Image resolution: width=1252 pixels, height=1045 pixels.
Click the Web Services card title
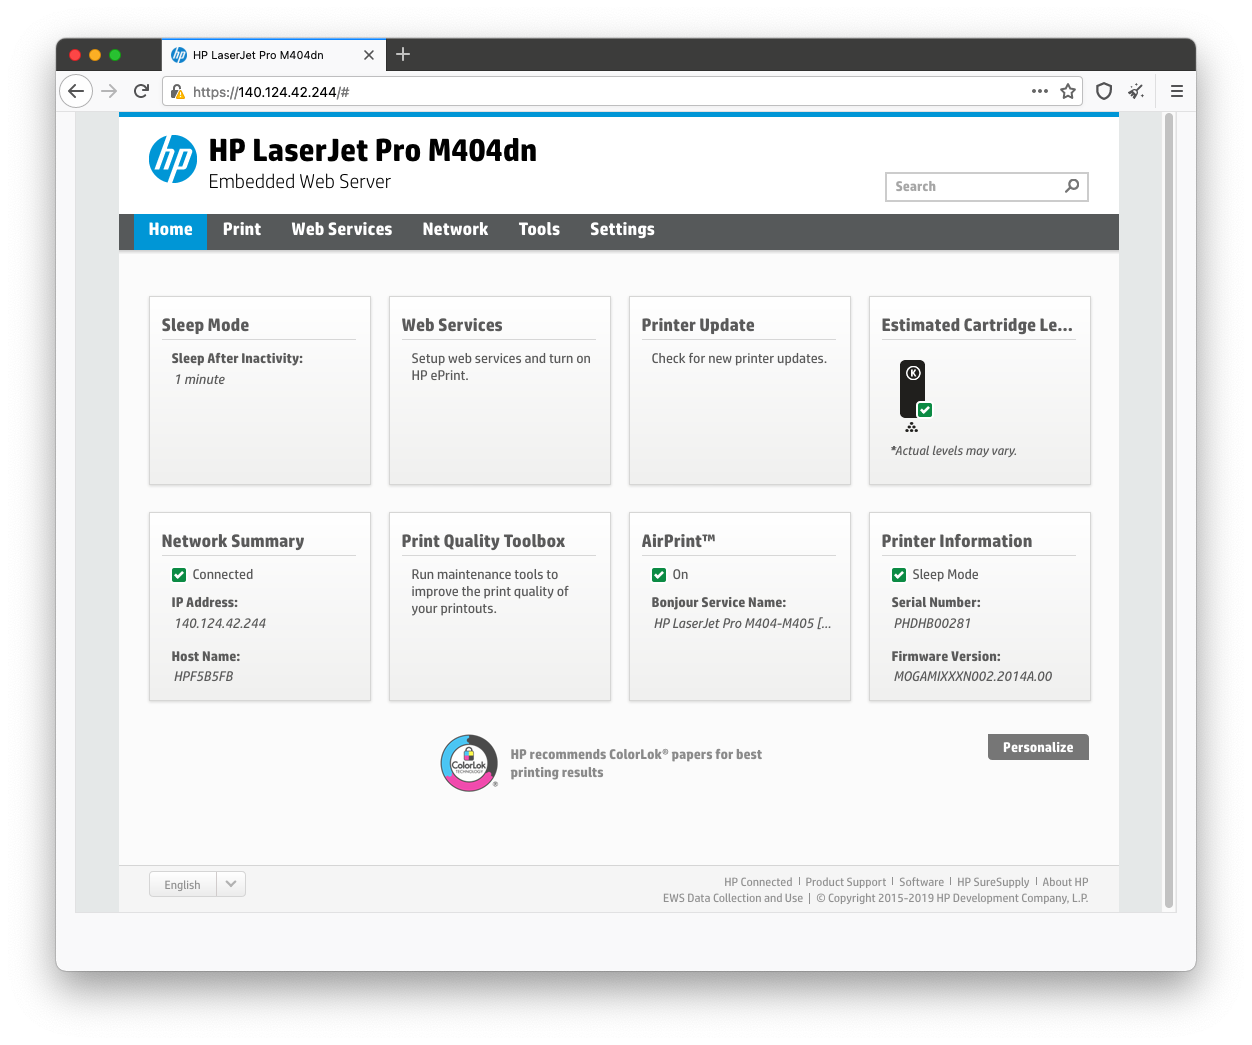tap(452, 325)
